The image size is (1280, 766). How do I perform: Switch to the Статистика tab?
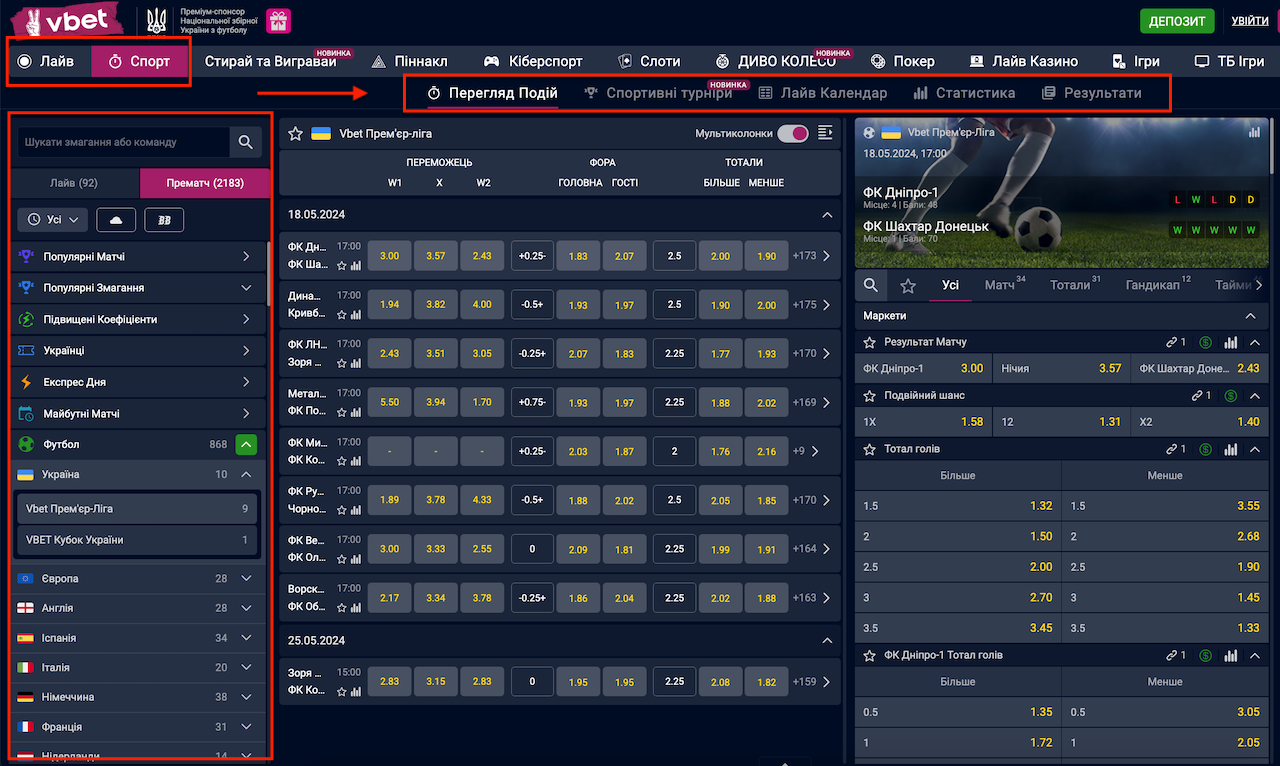tap(964, 93)
